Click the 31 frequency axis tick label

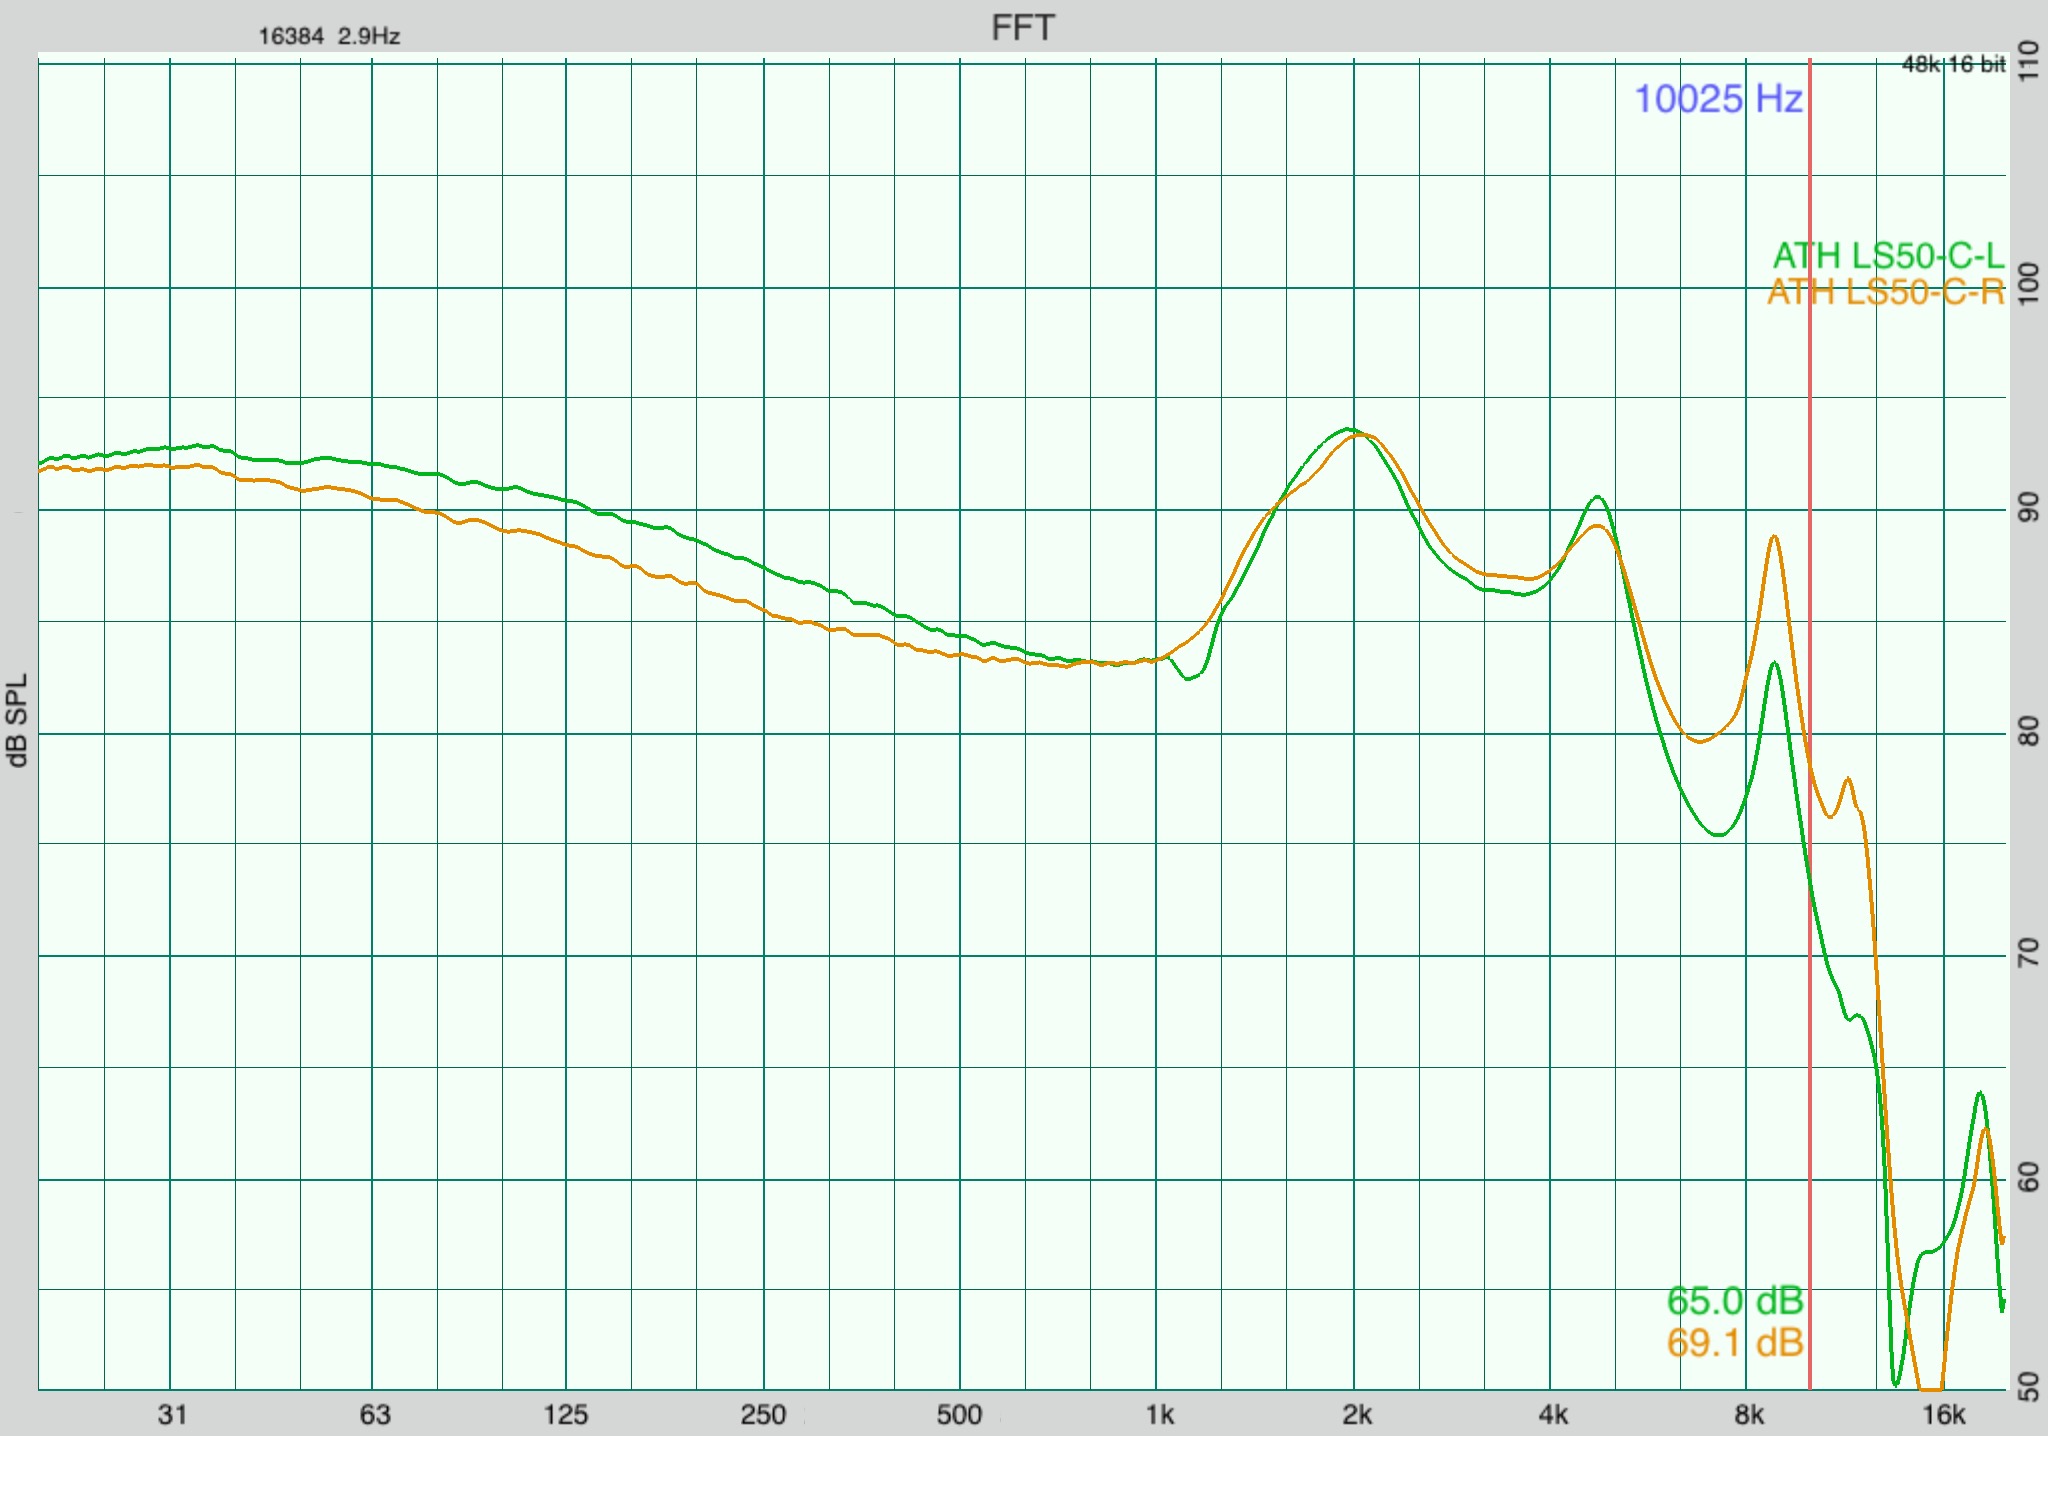[x=172, y=1414]
